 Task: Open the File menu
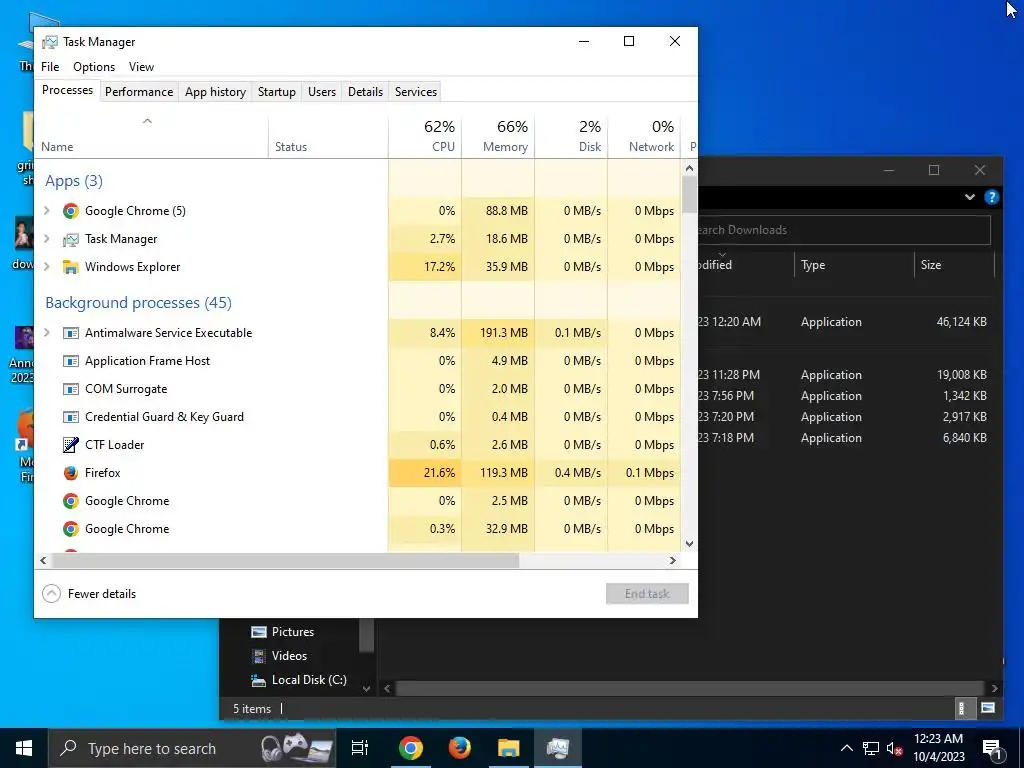tap(50, 67)
